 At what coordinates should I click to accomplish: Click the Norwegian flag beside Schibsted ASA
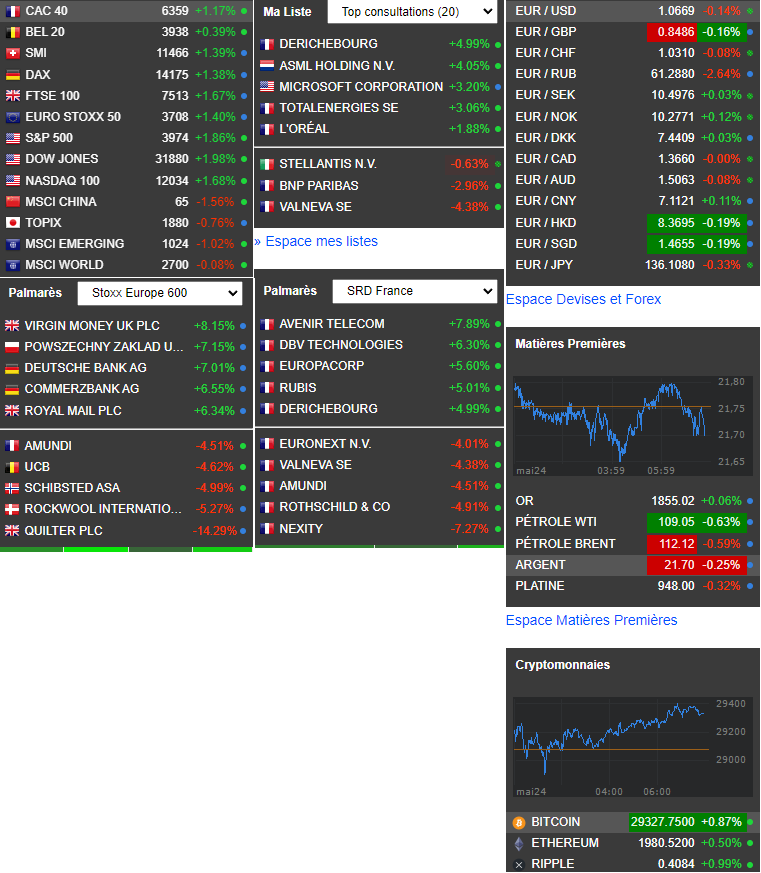(13, 488)
